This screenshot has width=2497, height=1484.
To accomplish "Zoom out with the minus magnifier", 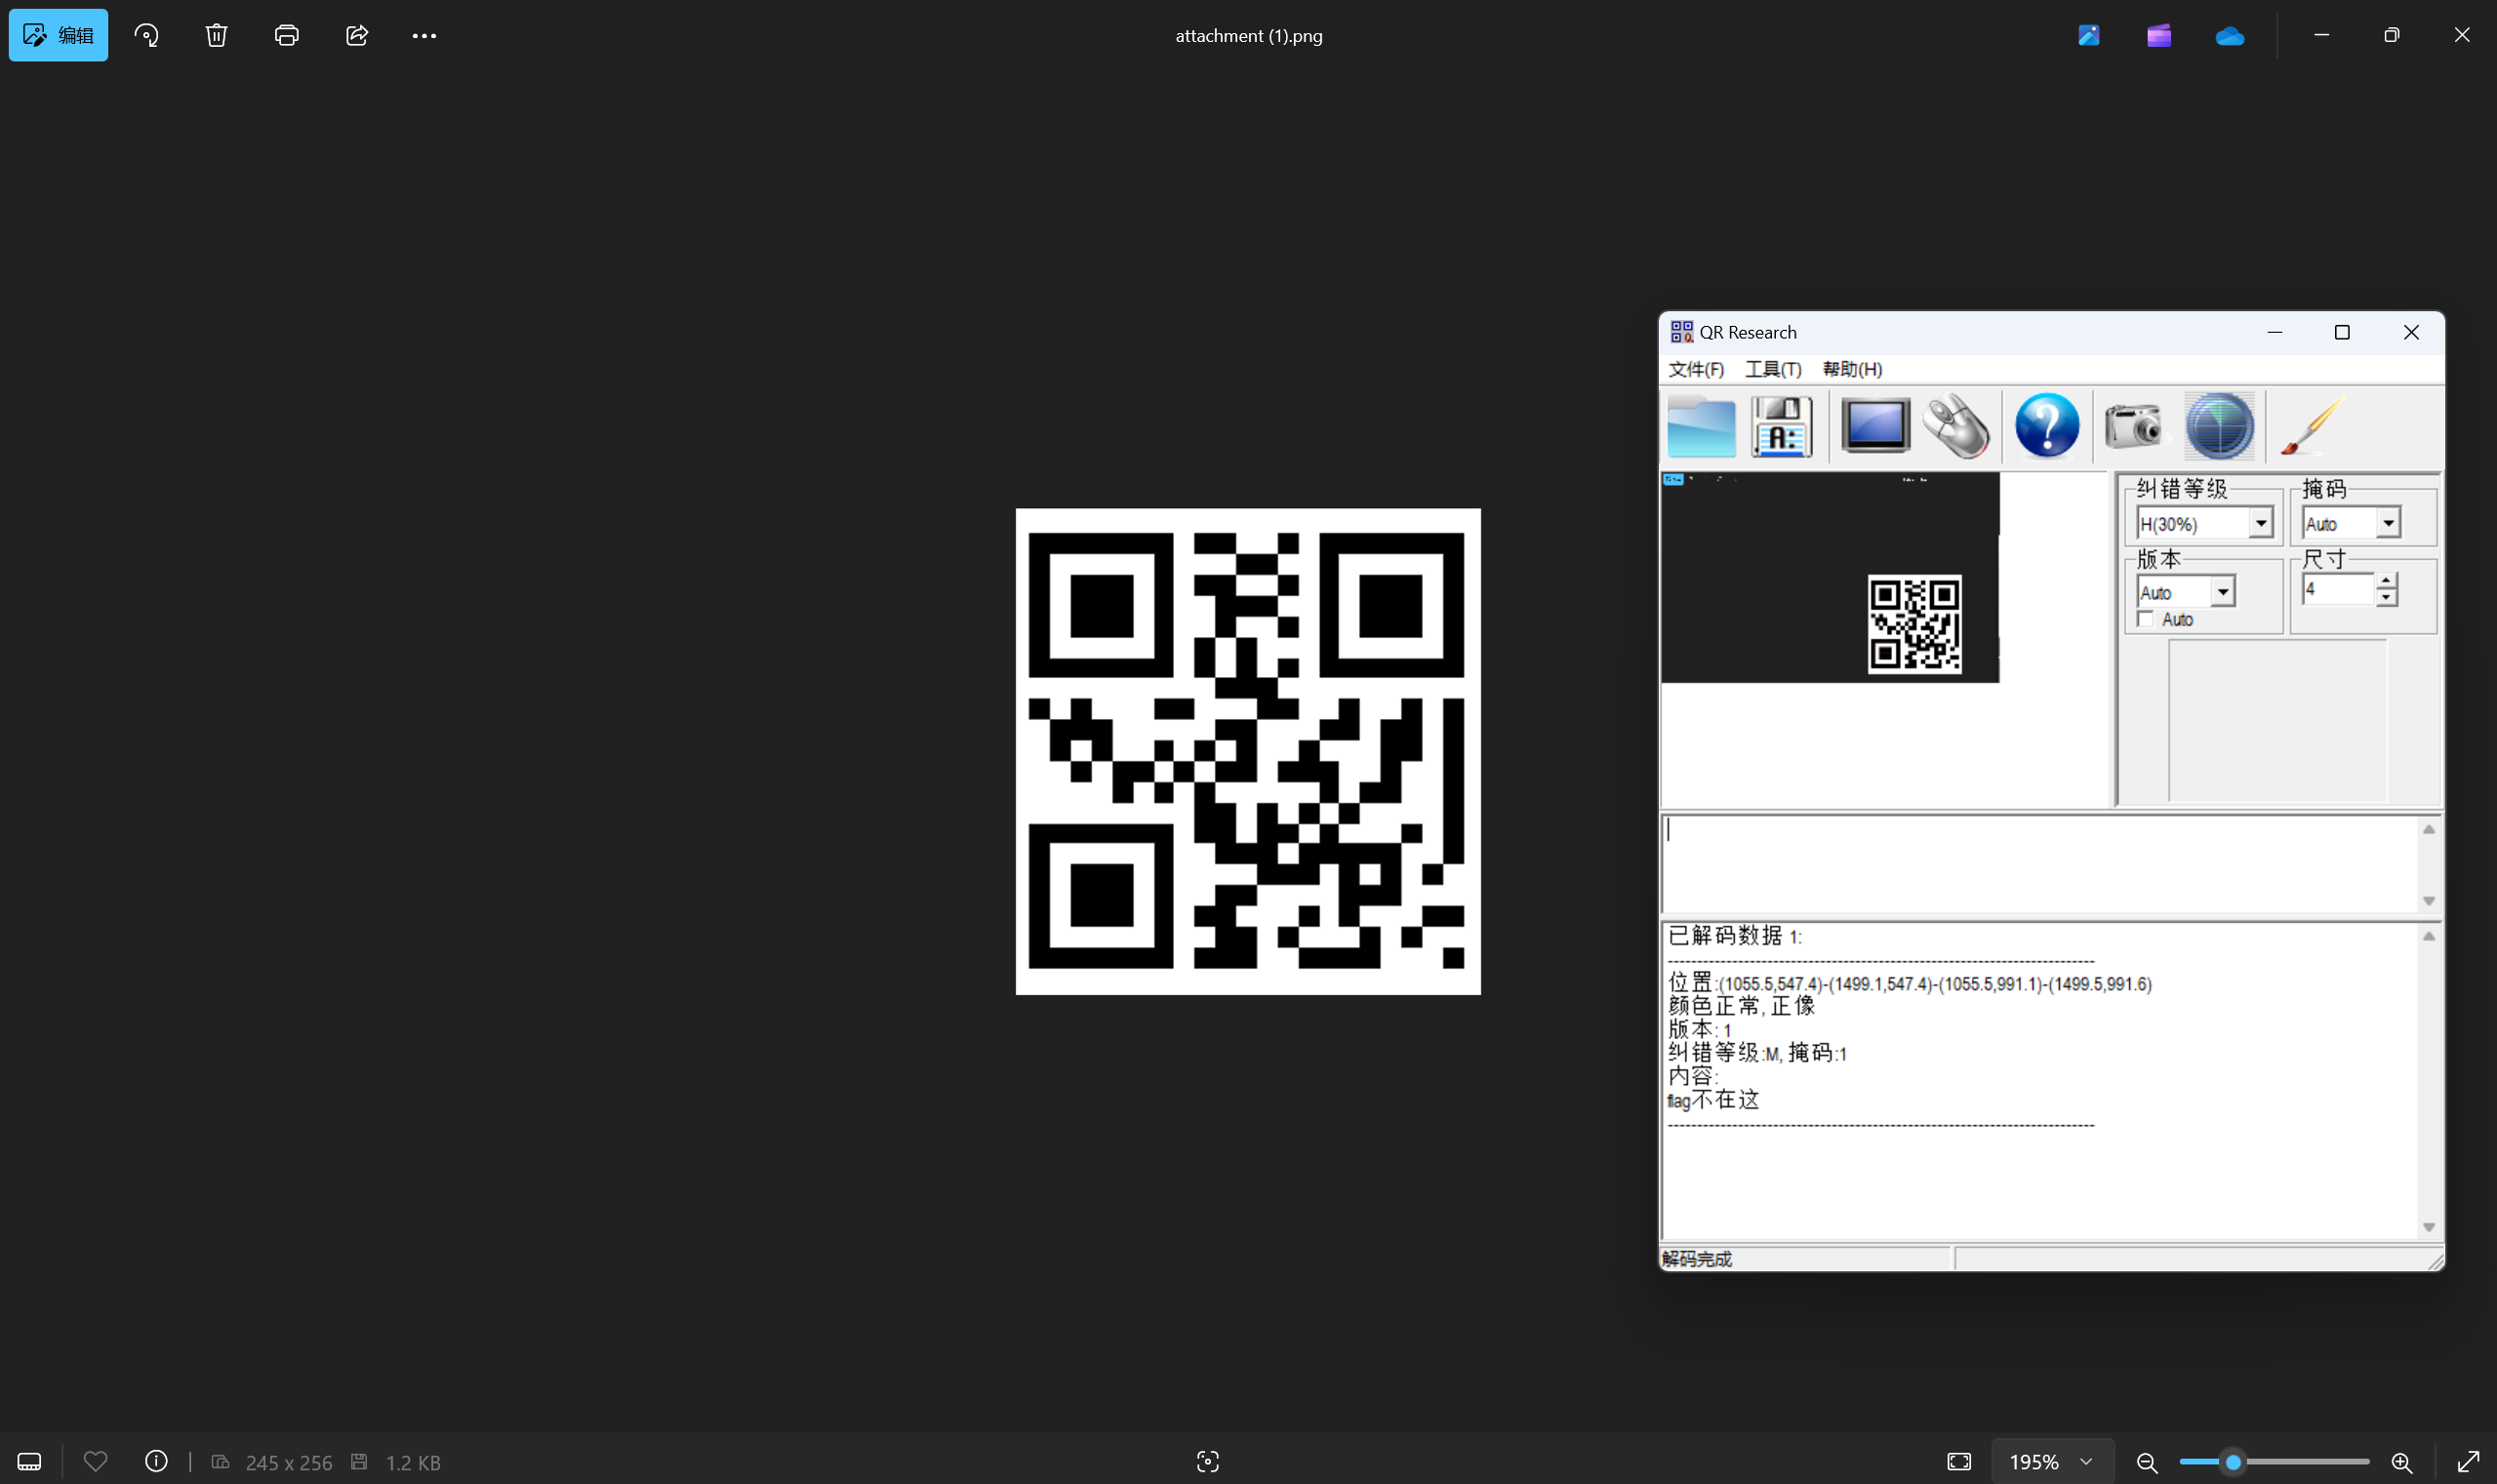I will click(x=2146, y=1462).
